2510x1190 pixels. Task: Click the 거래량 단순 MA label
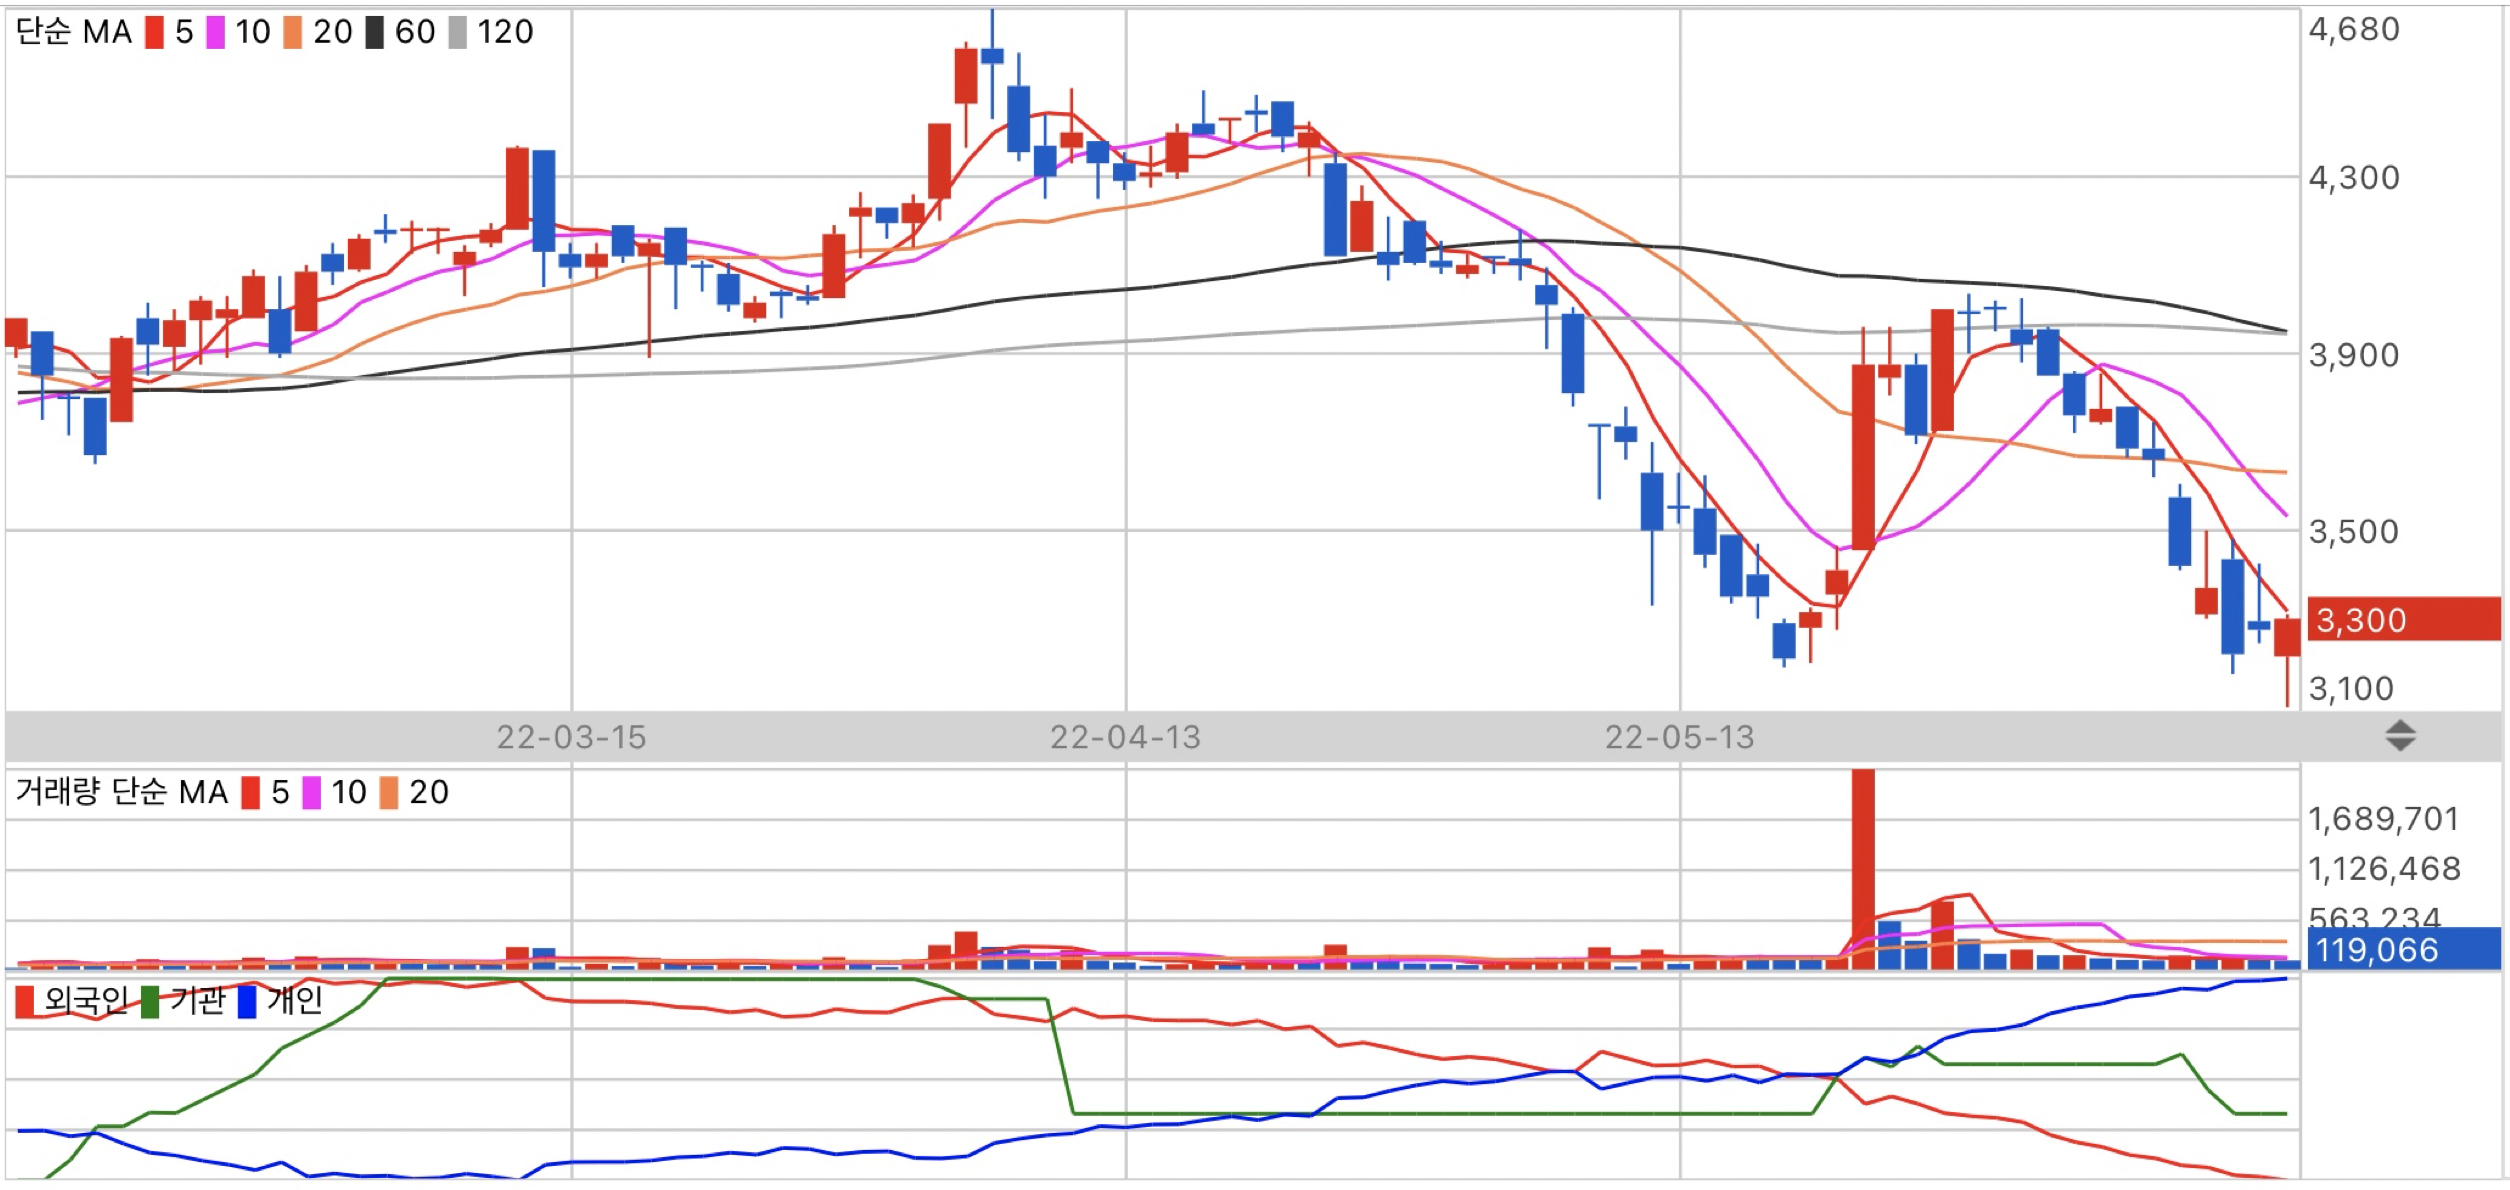pyautogui.click(x=121, y=793)
